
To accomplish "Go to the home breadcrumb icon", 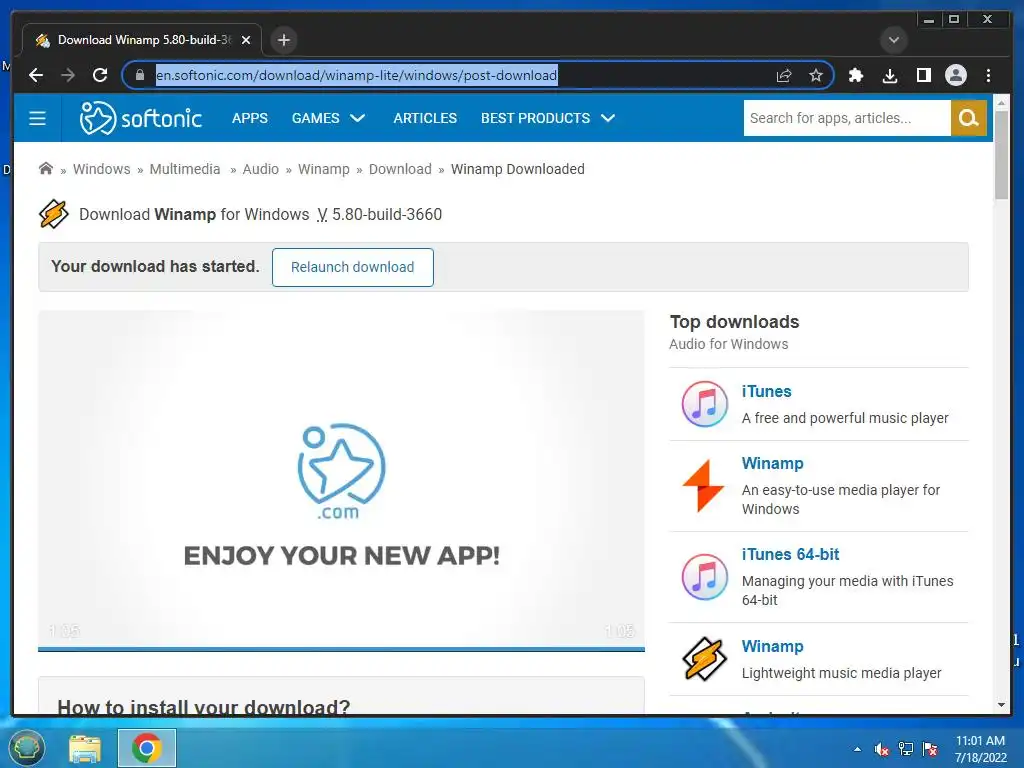I will tap(46, 168).
